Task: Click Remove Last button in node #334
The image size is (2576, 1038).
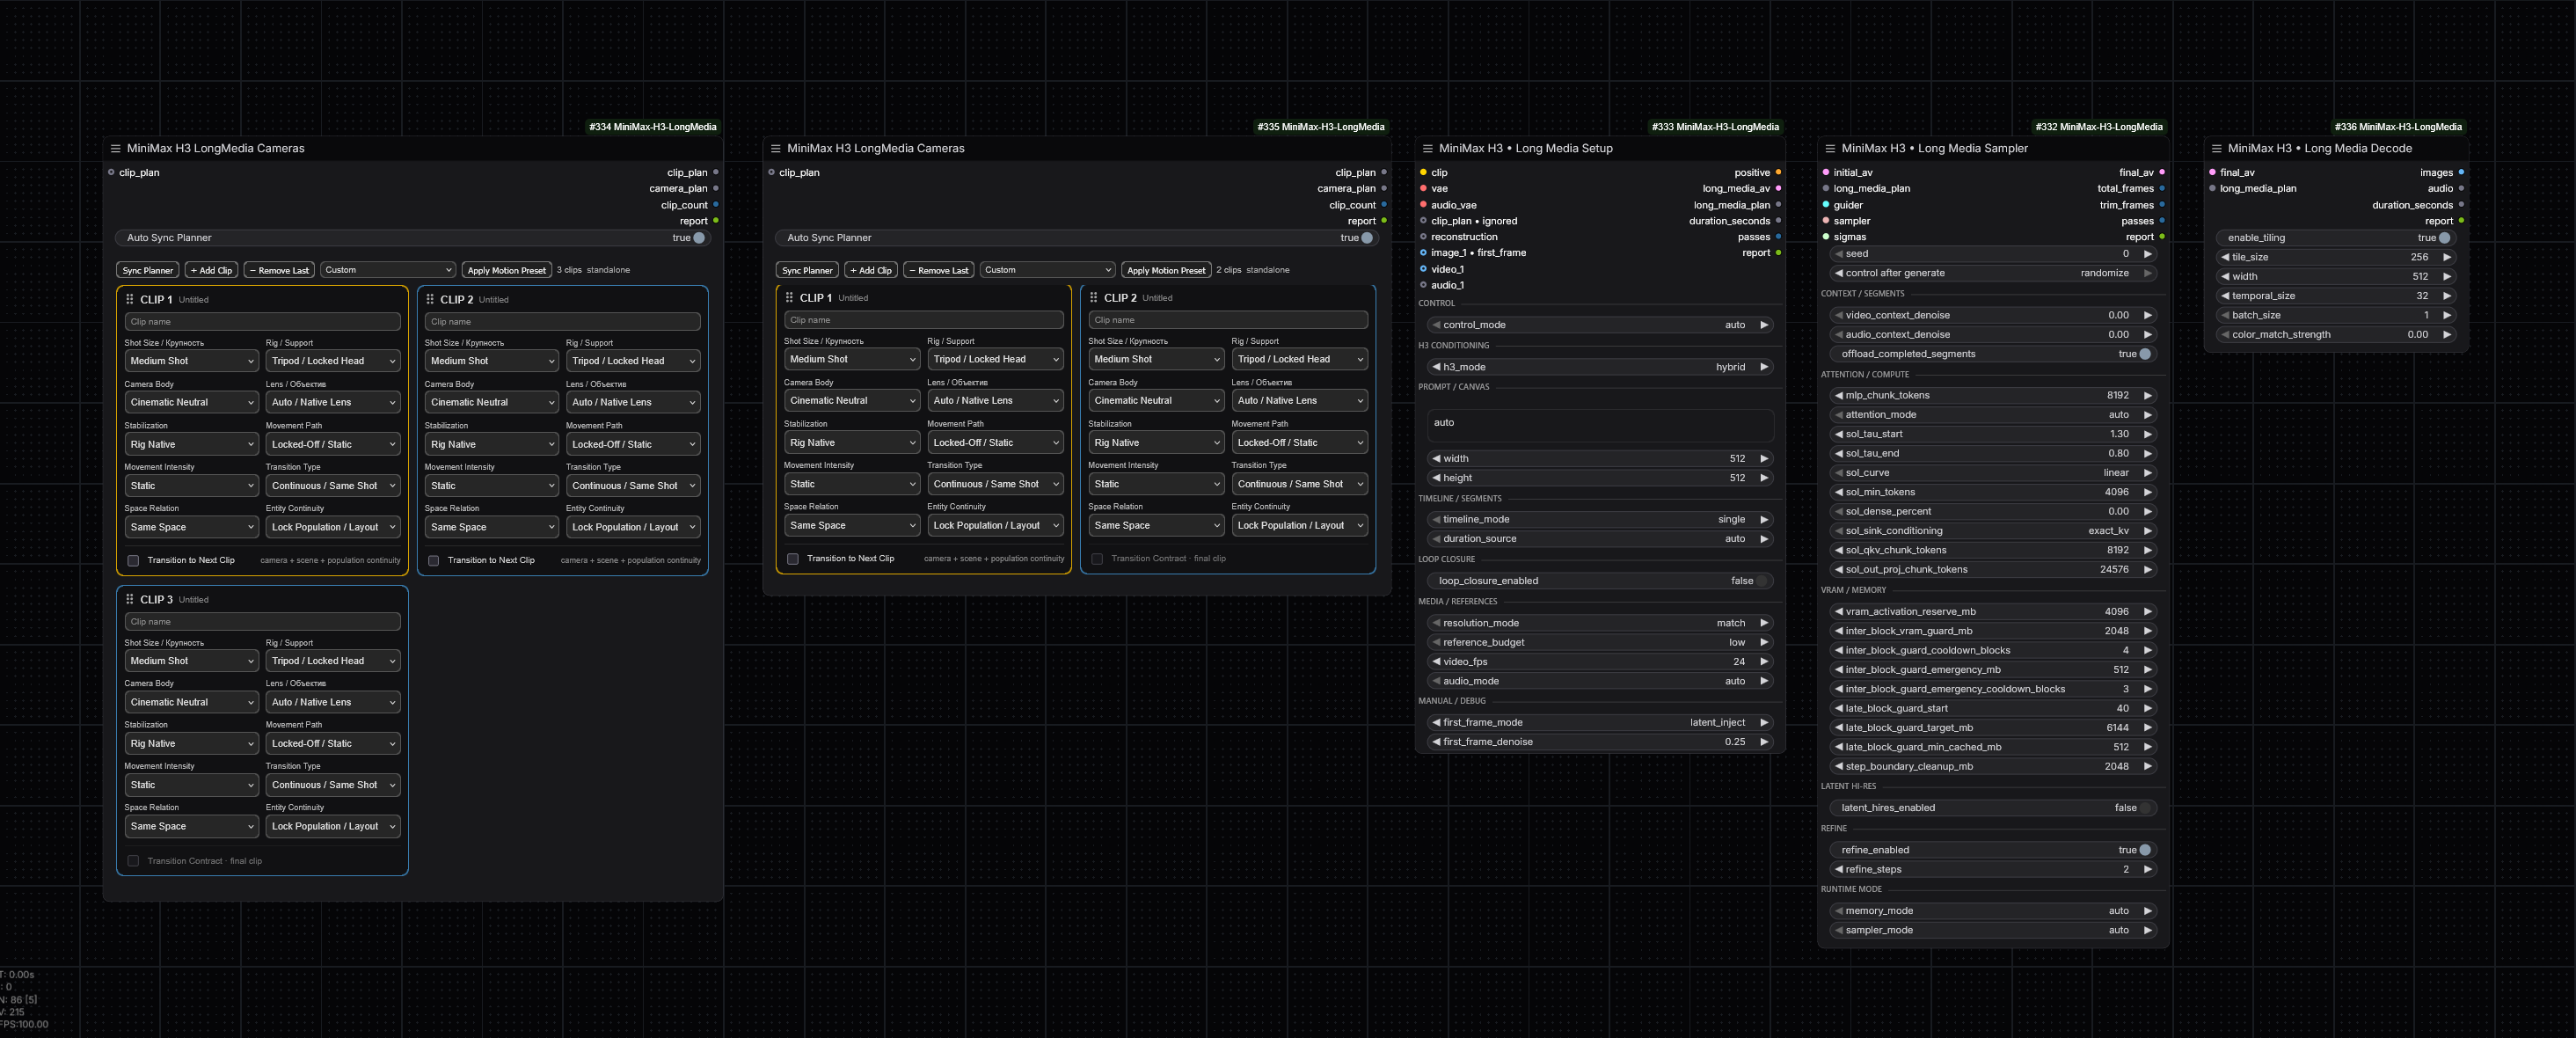Action: (279, 270)
